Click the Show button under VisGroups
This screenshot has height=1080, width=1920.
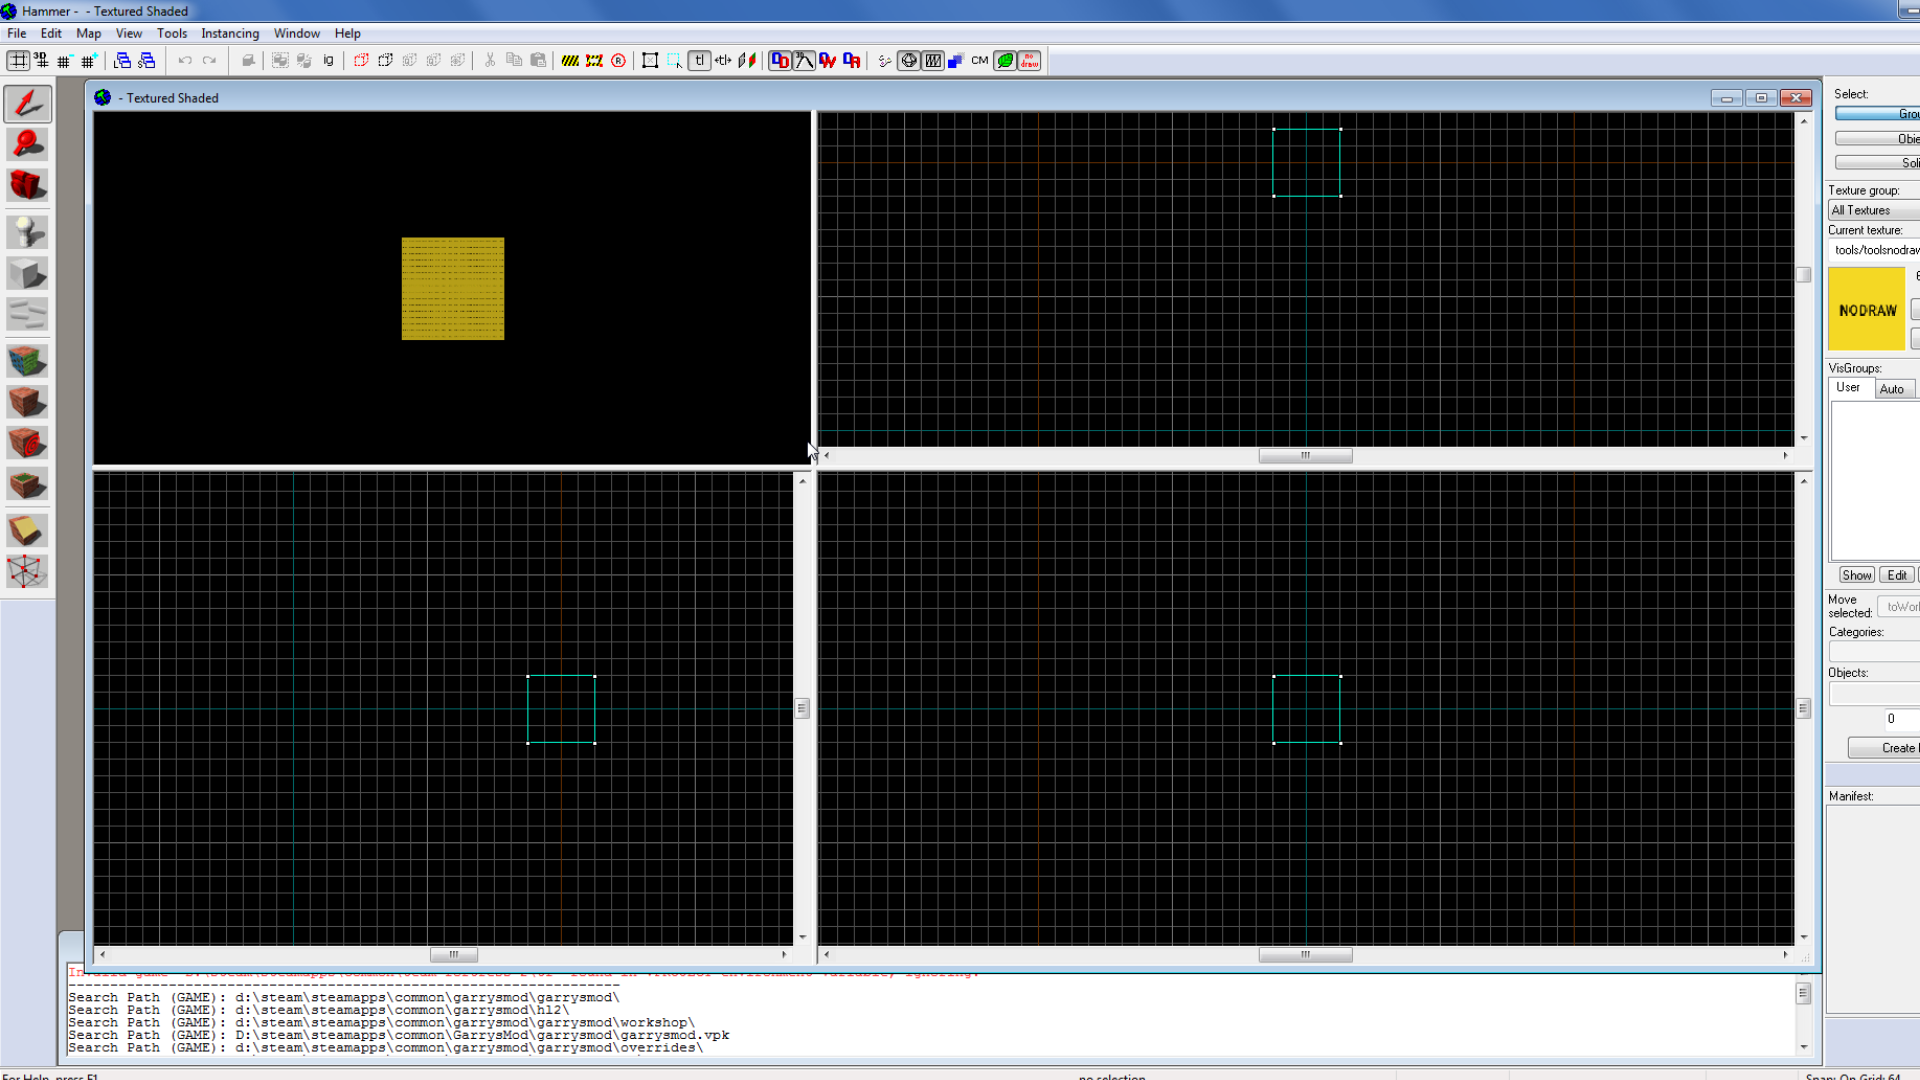[1856, 575]
